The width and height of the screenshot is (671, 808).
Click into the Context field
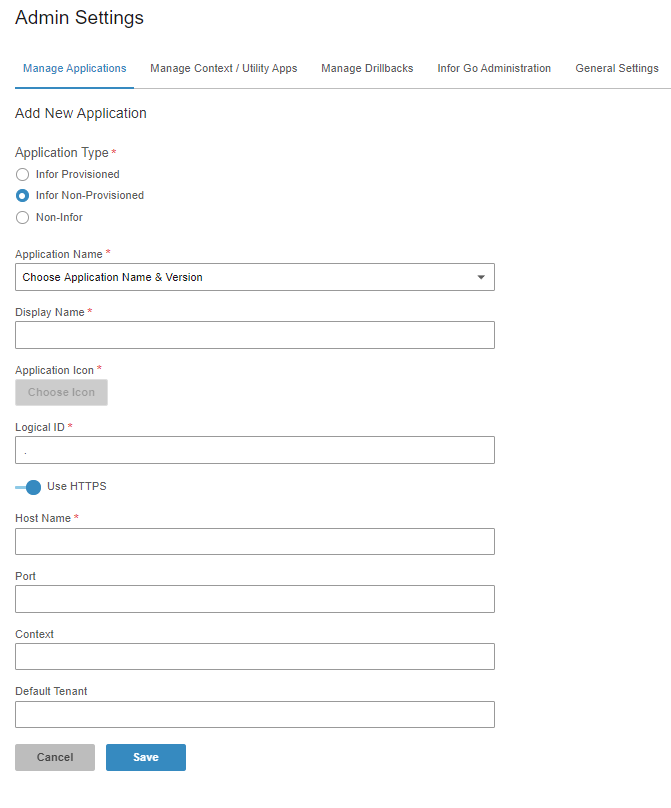pyautogui.click(x=255, y=656)
